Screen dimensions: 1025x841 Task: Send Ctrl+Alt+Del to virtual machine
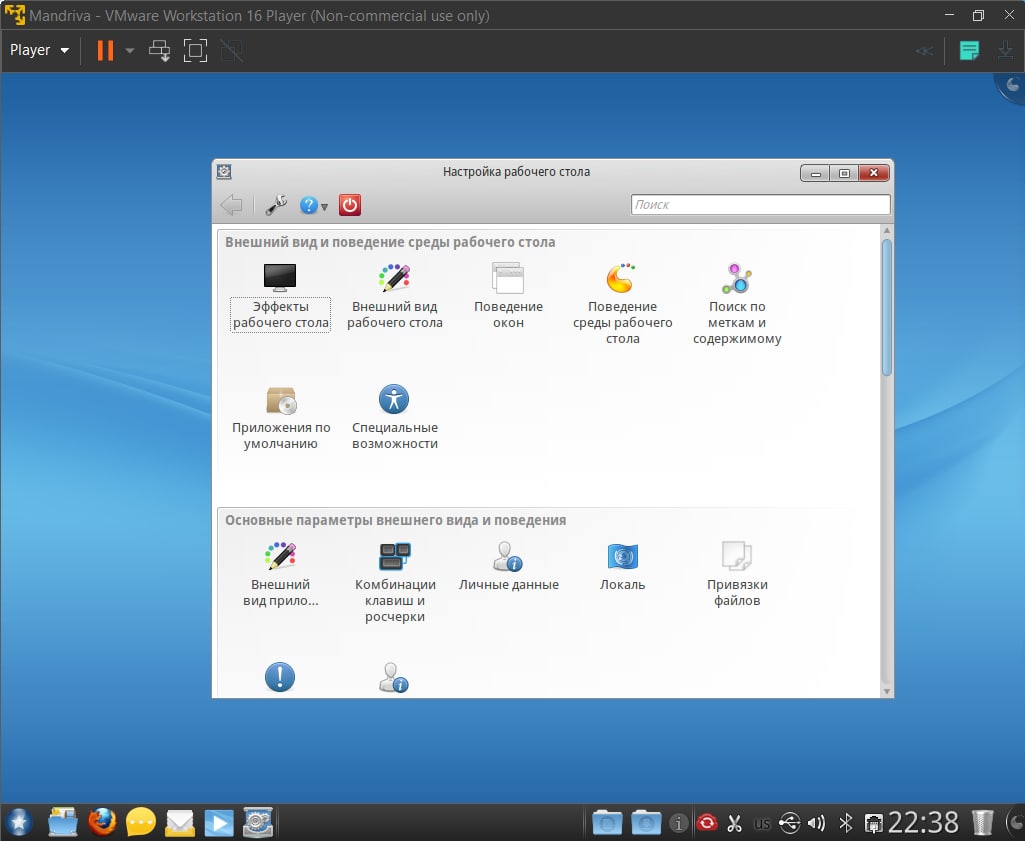tap(159, 50)
